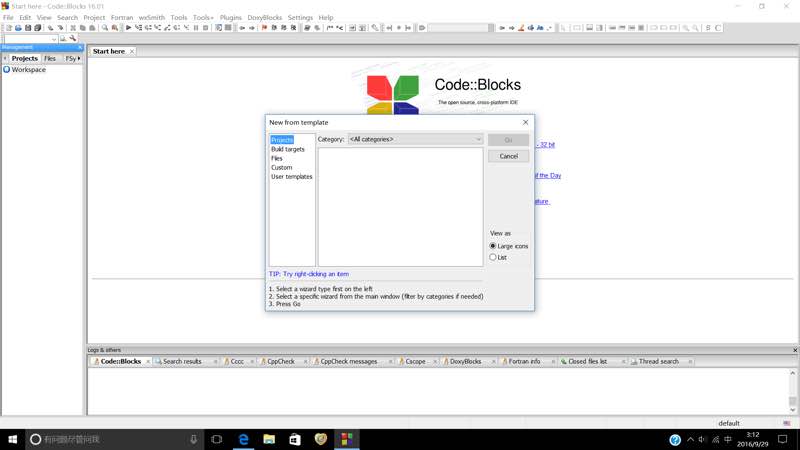The image size is (800, 450).
Task: Click the Redo toolbar icon
Action: 60,28
